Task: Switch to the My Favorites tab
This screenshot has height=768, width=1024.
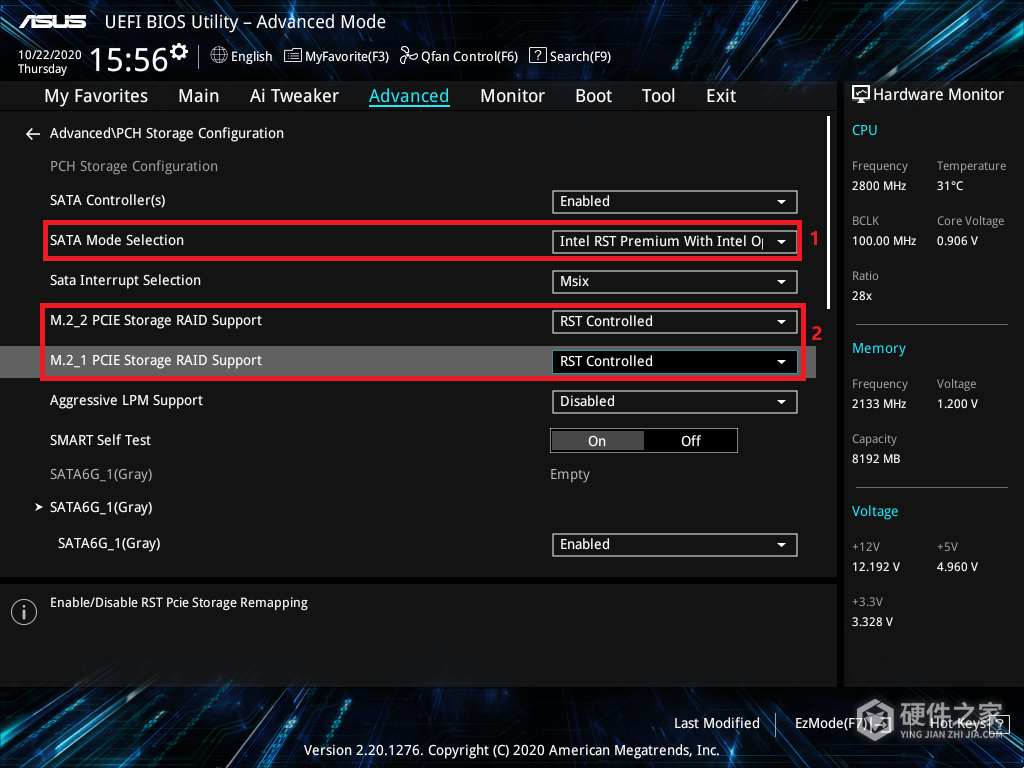Action: pos(96,96)
